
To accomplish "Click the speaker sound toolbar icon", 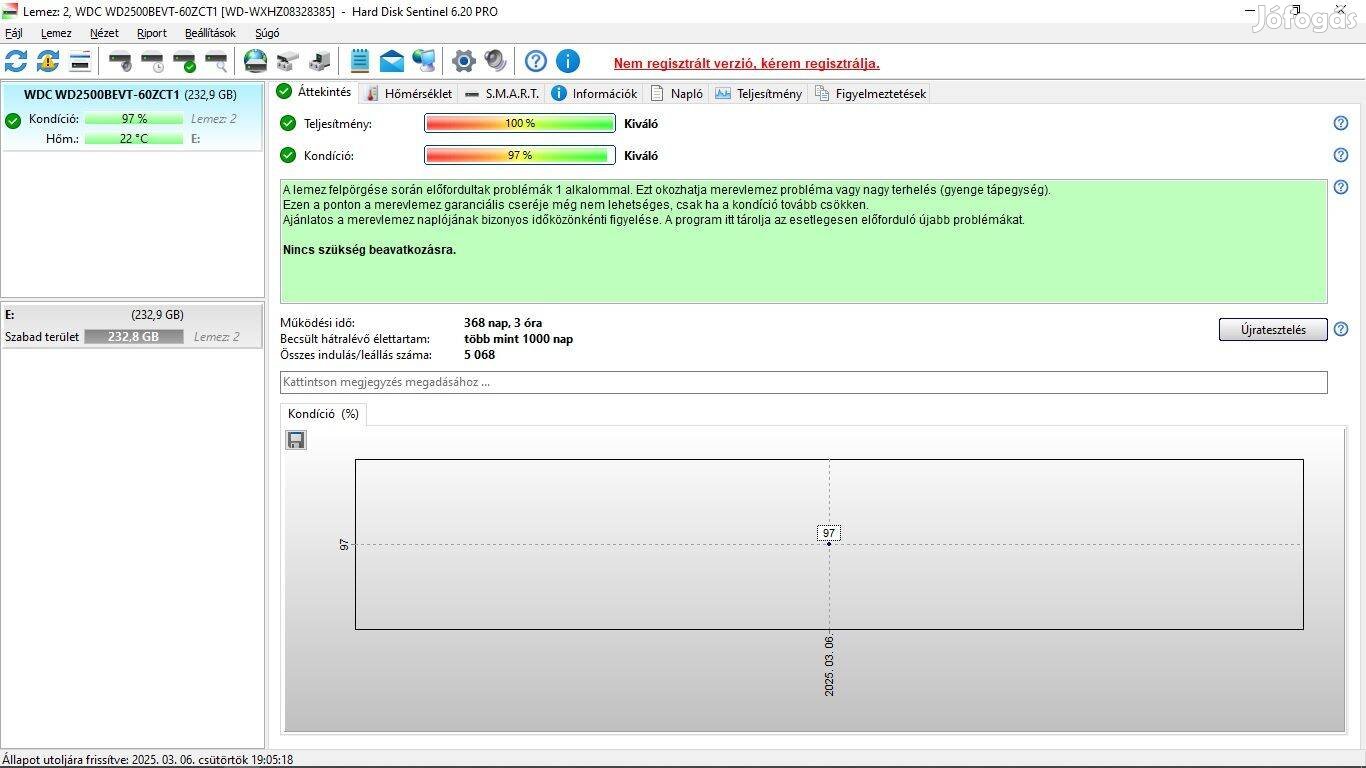I will coord(496,61).
